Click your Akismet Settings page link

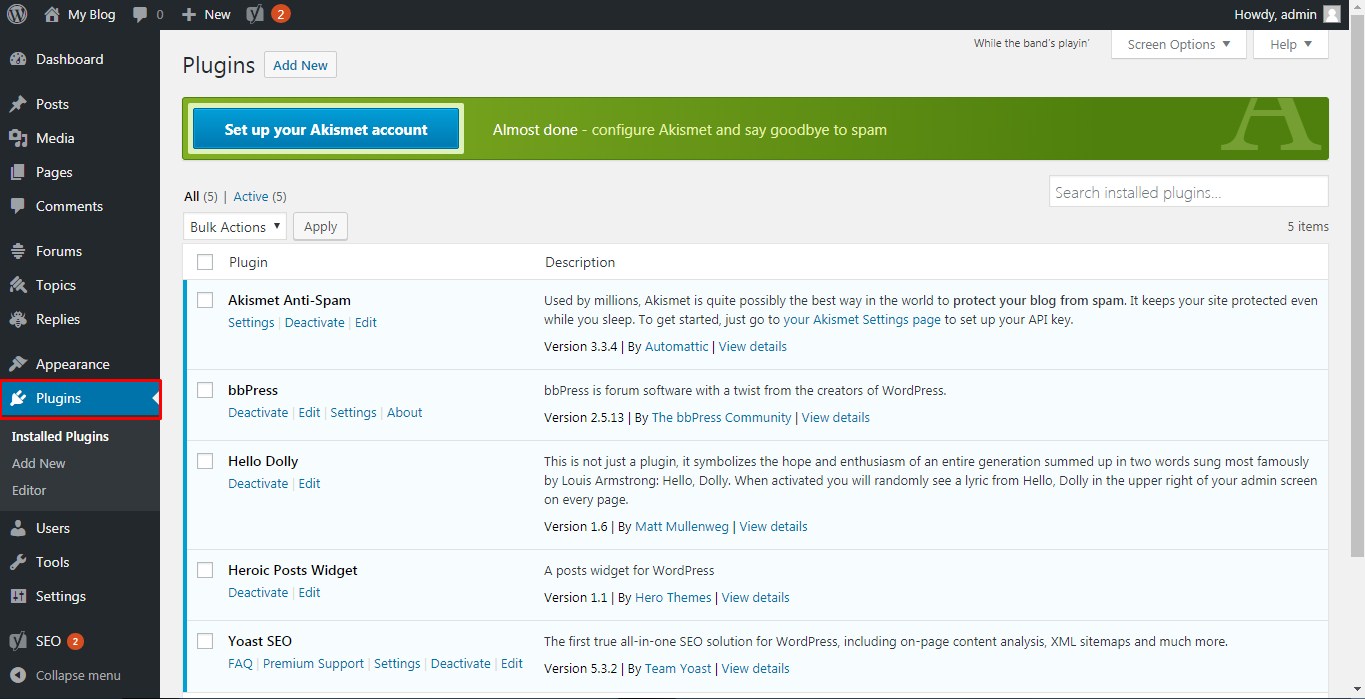pos(862,320)
